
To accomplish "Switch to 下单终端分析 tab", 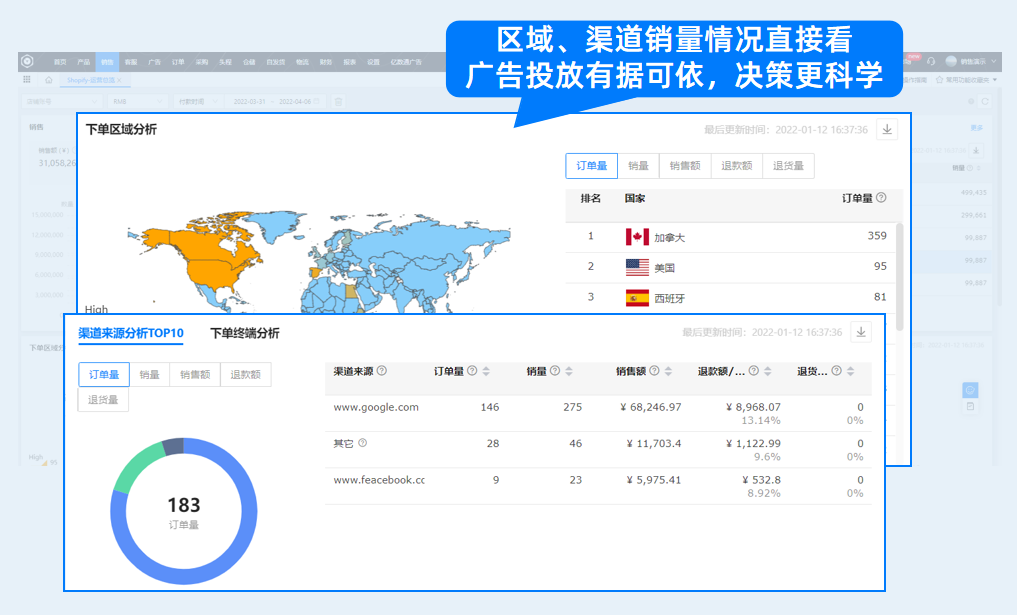I will pos(245,333).
